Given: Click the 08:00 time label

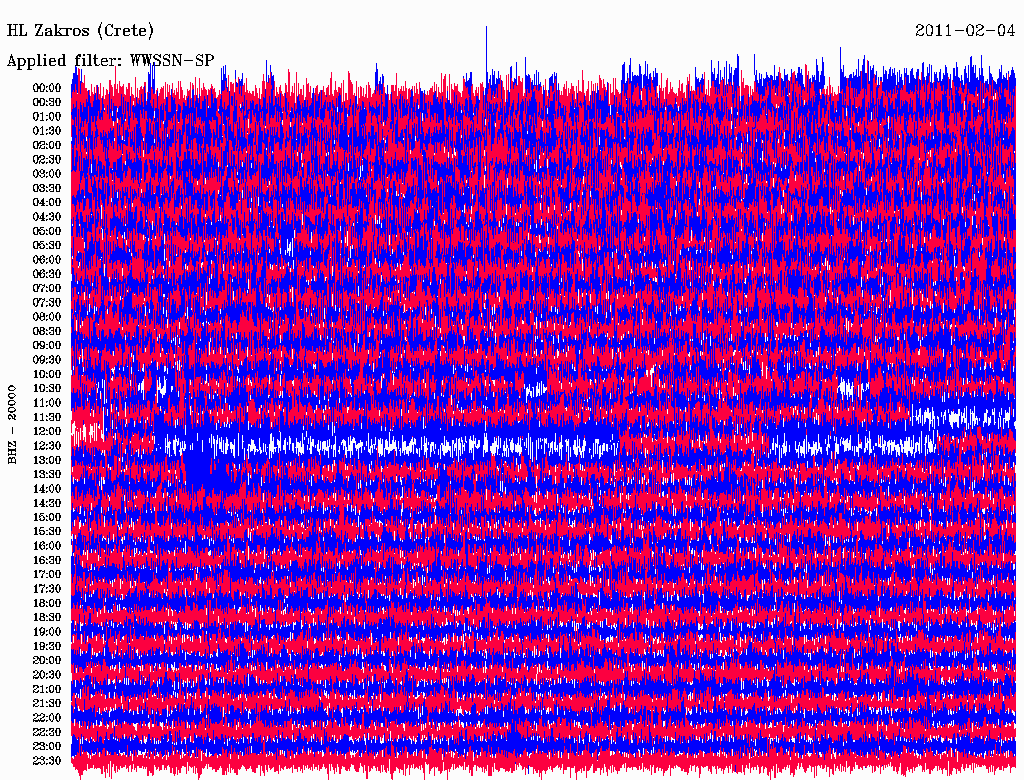Looking at the screenshot, I should 47,317.
